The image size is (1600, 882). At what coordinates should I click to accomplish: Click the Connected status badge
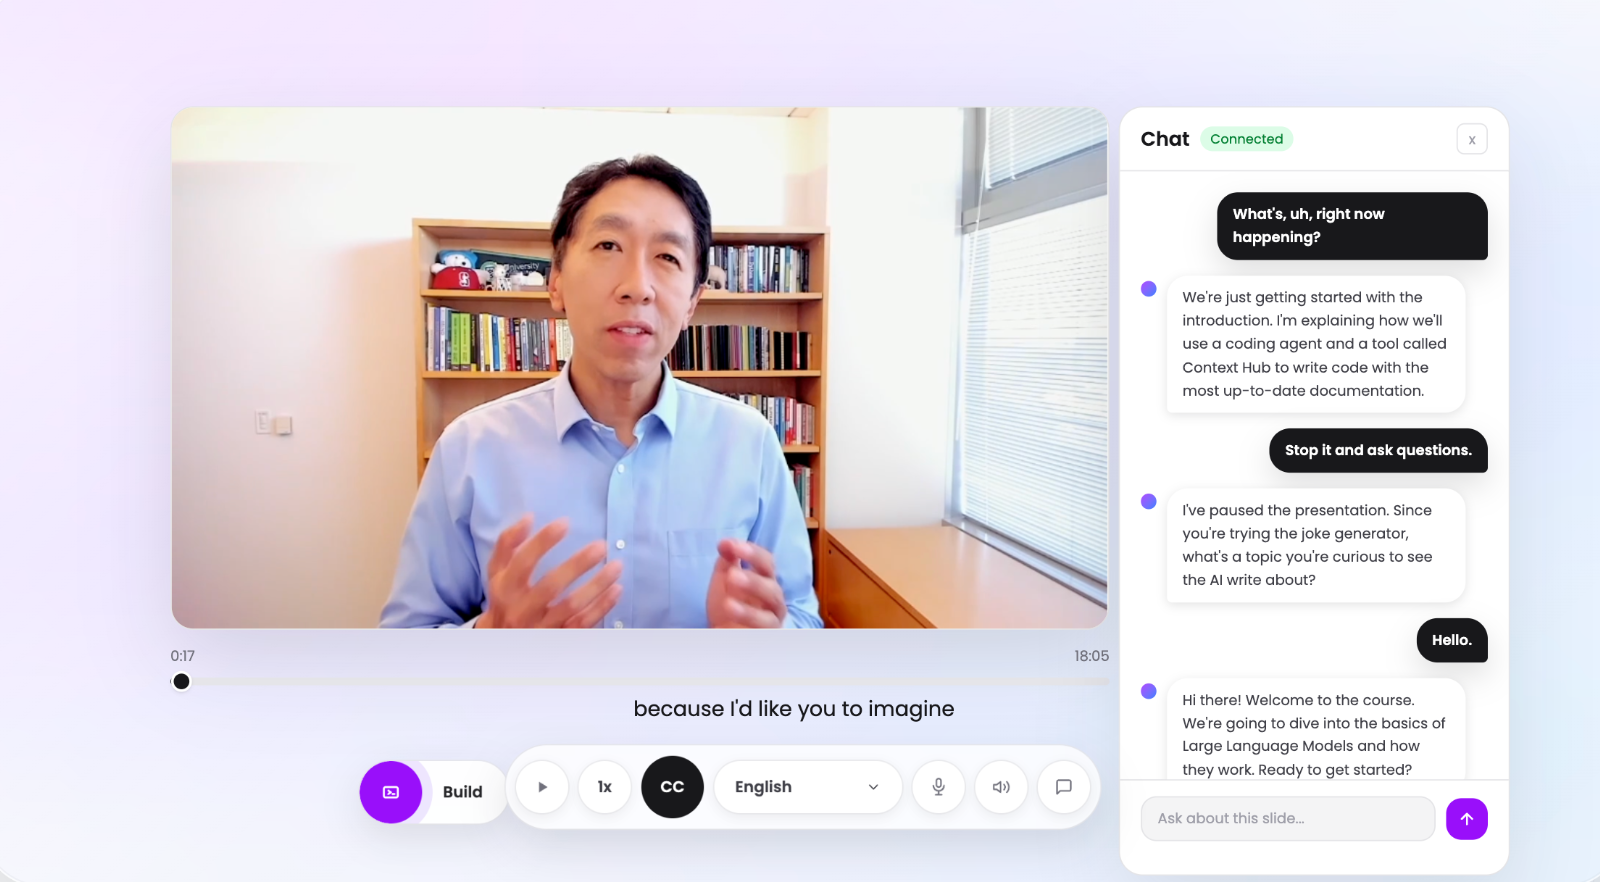click(x=1246, y=139)
